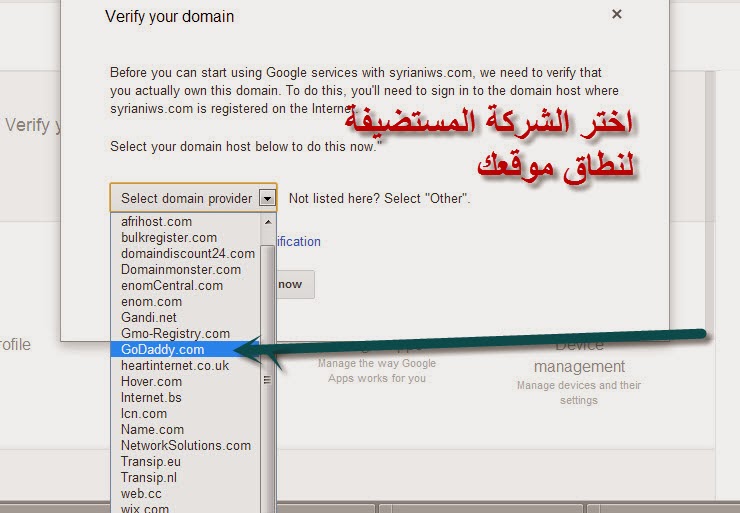Open the Select domain provider dropdown
Screen dimensions: 740x513
click(193, 198)
